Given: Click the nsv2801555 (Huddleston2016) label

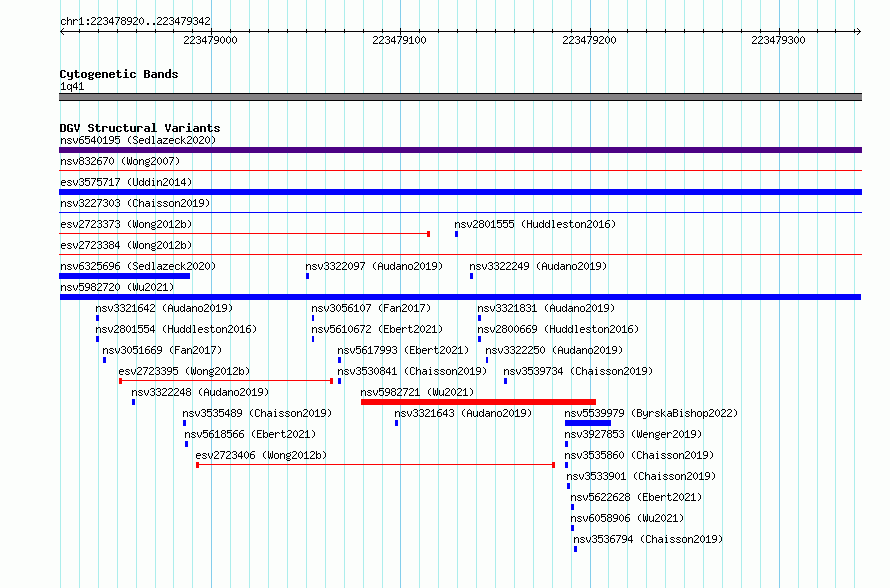Looking at the screenshot, I should coord(535,224).
